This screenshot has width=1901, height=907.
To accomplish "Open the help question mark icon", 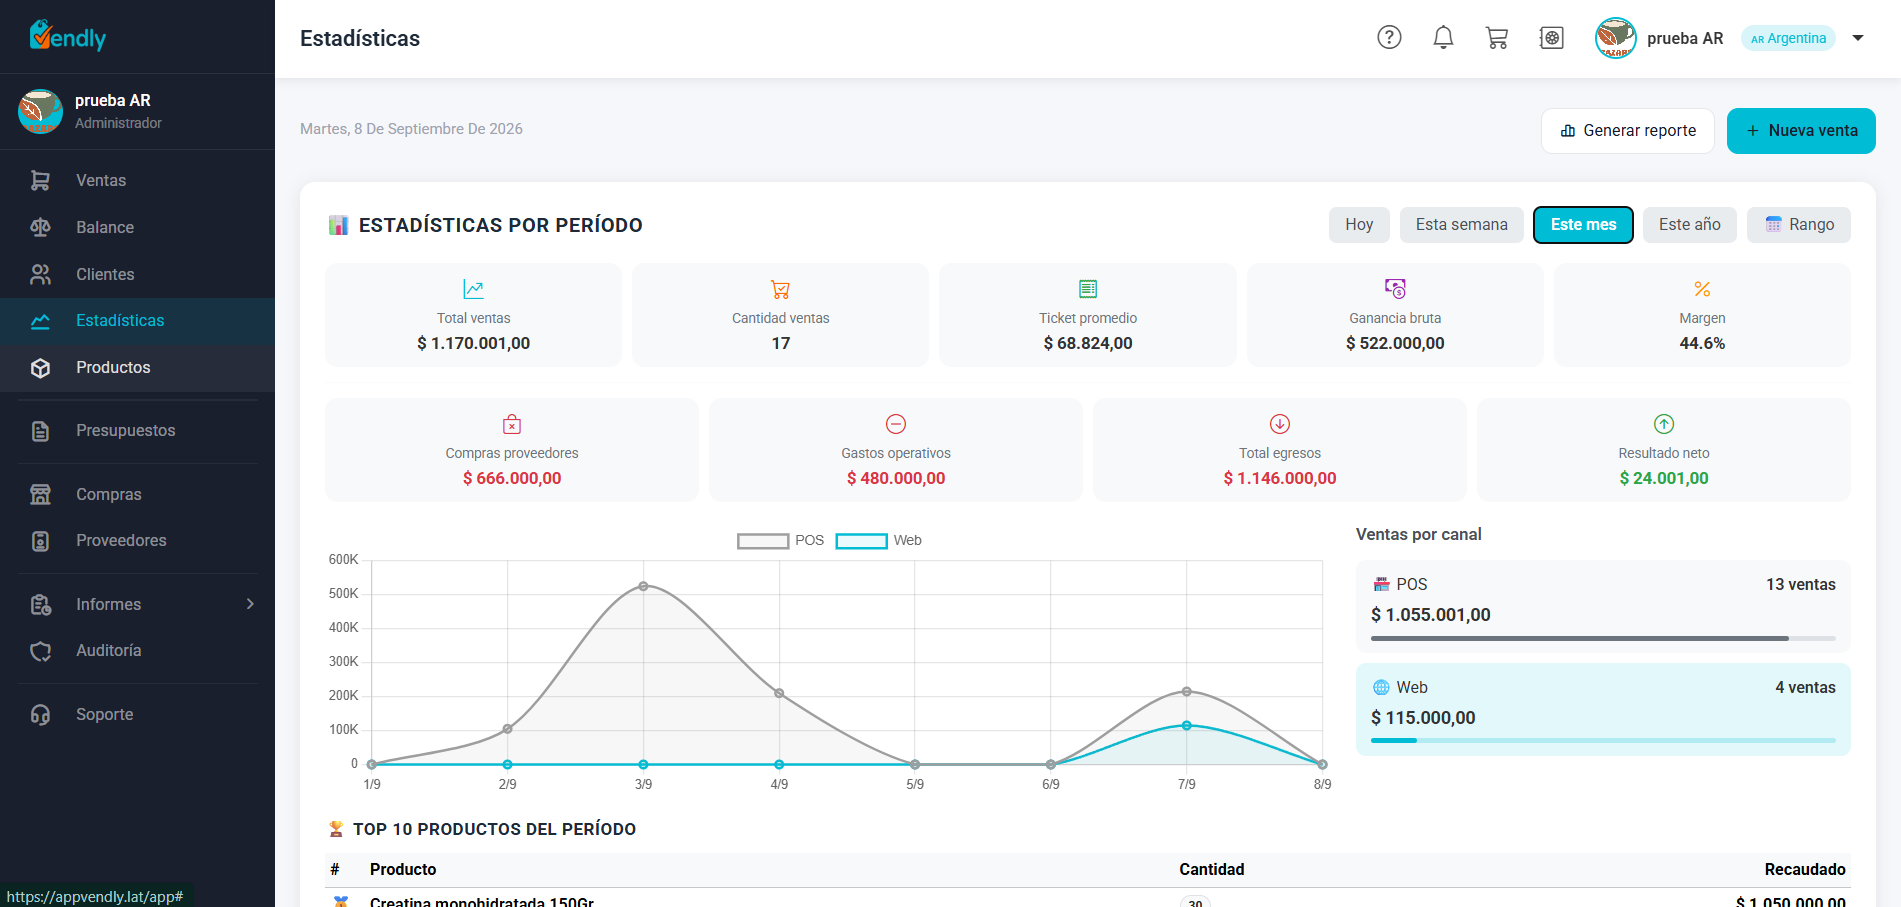I will 1389,38.
